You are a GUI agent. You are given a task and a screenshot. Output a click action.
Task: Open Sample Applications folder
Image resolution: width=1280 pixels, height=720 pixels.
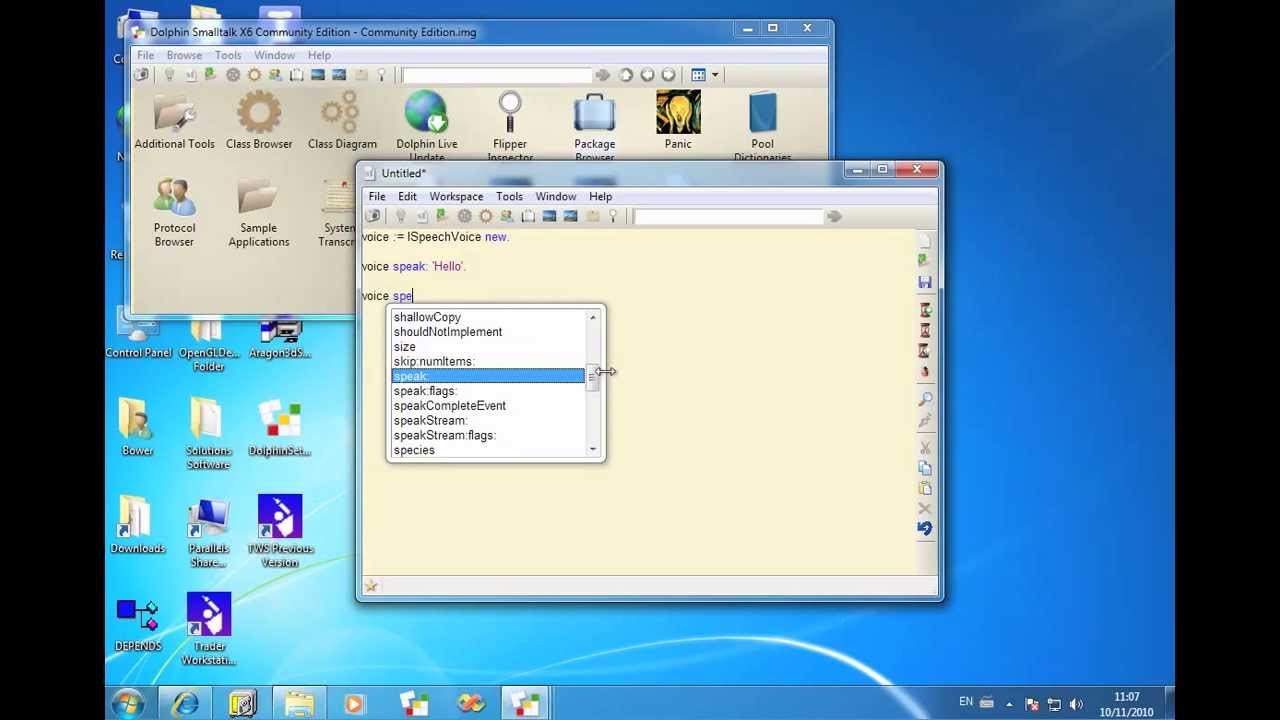click(258, 212)
